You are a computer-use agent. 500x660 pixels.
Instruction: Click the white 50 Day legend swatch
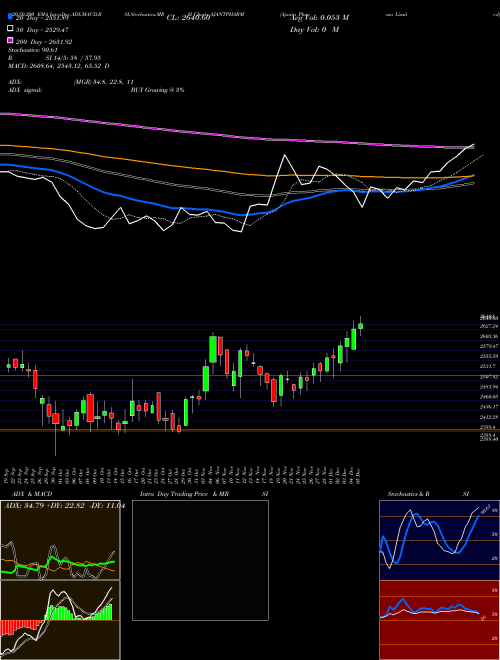[10, 29]
